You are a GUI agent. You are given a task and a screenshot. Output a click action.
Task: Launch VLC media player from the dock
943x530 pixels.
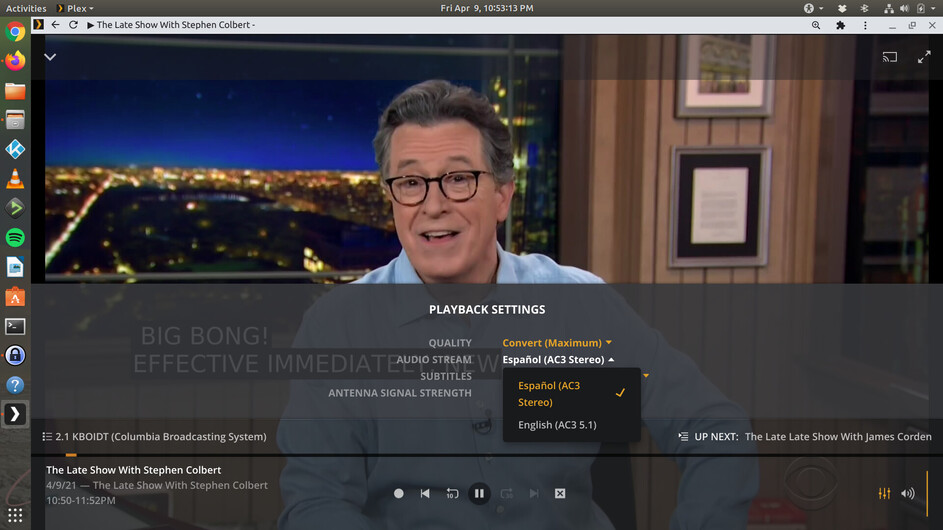[15, 179]
